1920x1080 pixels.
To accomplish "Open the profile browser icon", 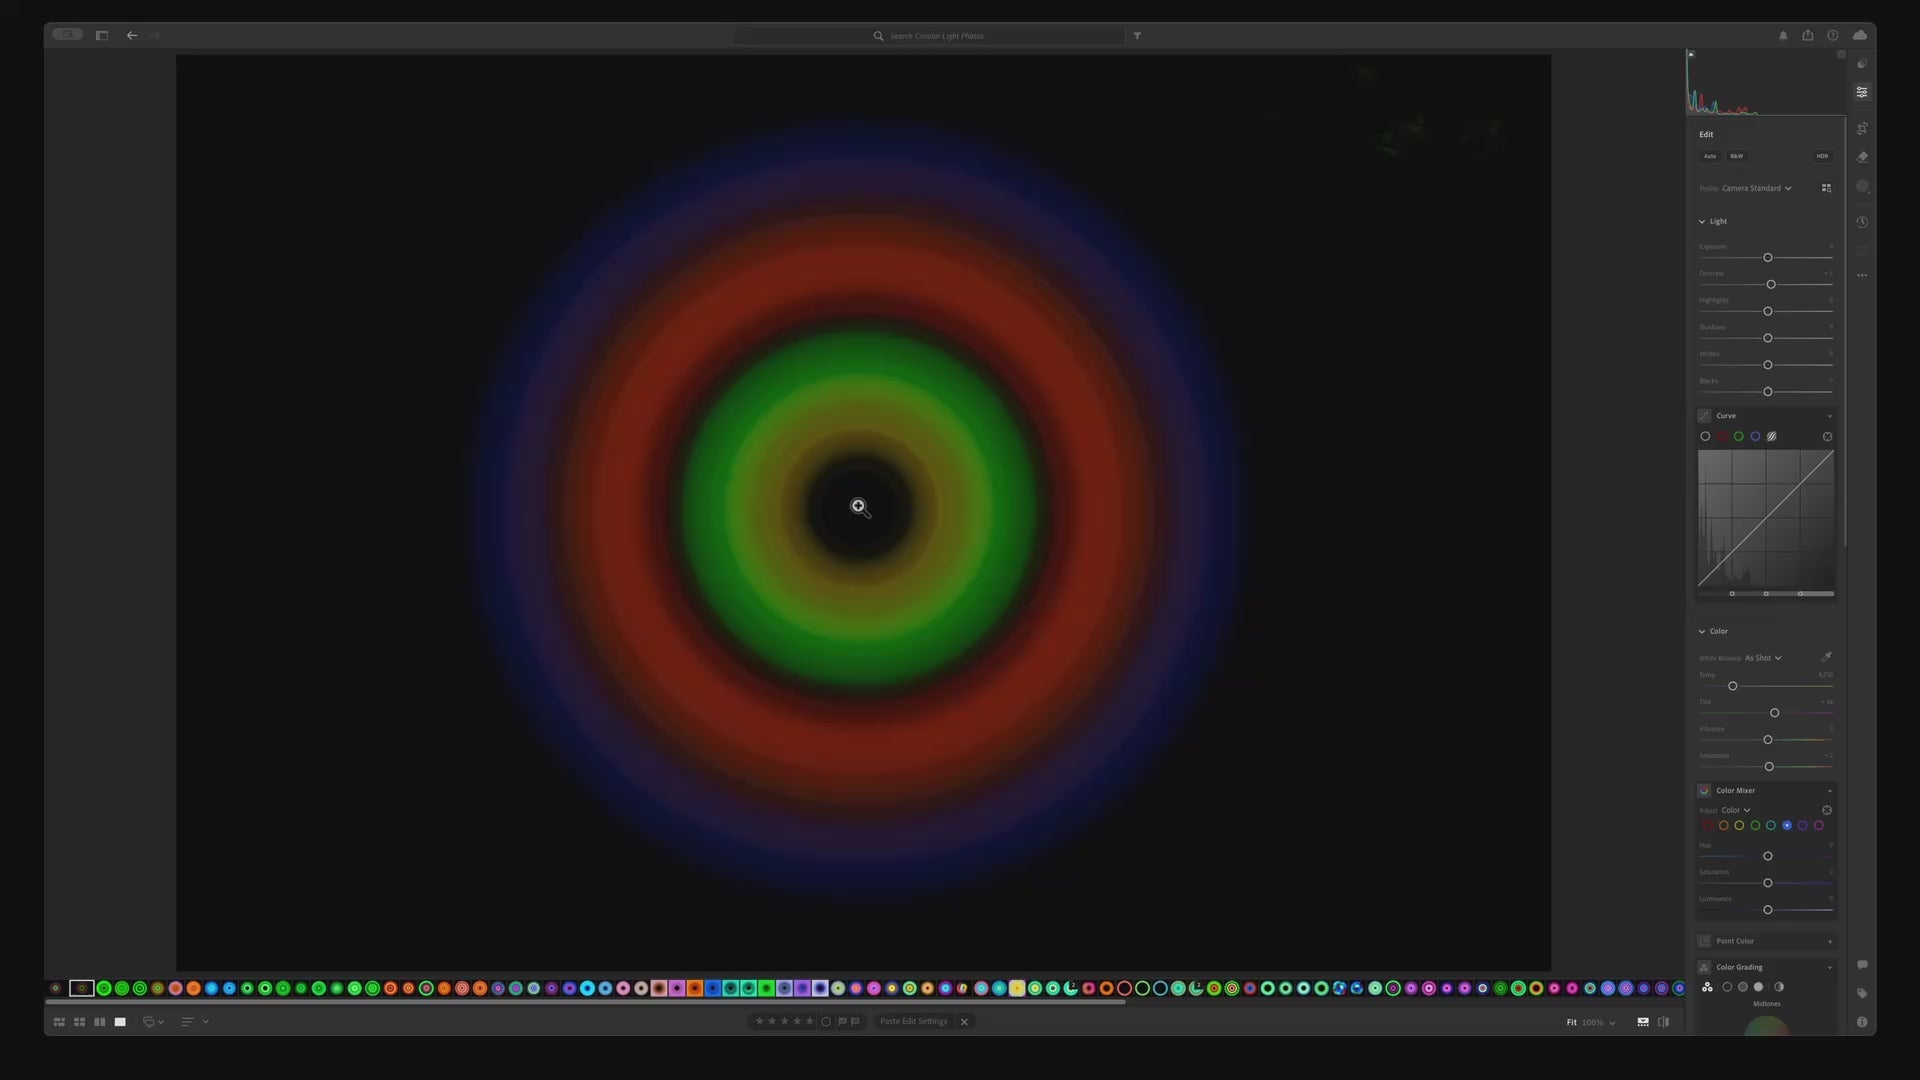I will coord(1826,188).
